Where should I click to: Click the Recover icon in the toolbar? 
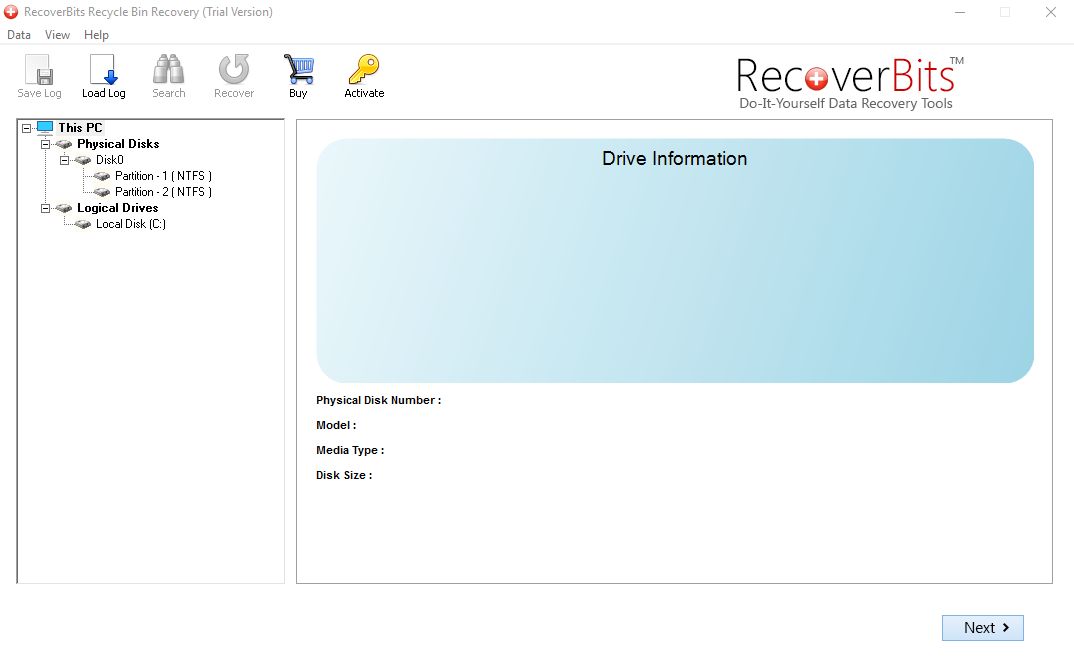(x=233, y=70)
